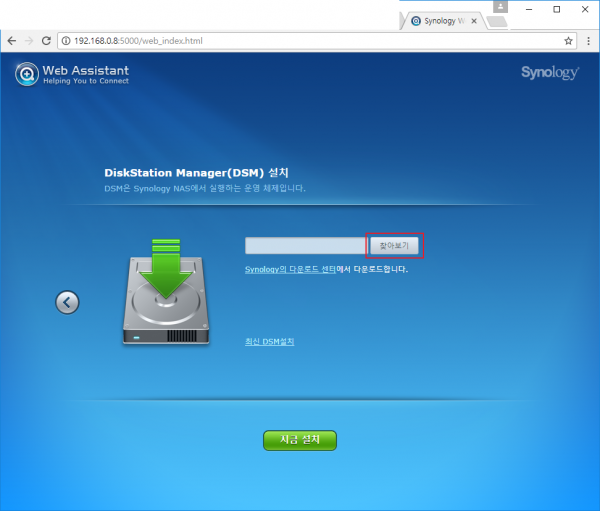The image size is (600, 511).
Task: Reload the current page
Action: 47,41
